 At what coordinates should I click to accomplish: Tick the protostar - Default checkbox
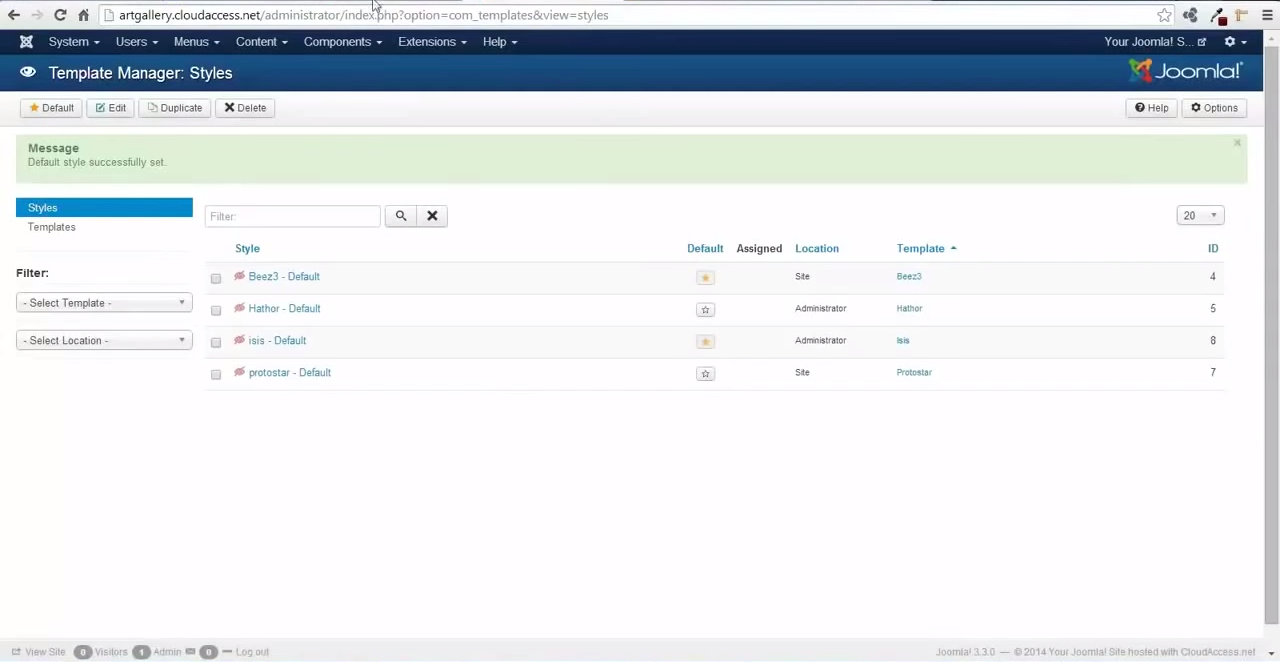click(x=216, y=374)
